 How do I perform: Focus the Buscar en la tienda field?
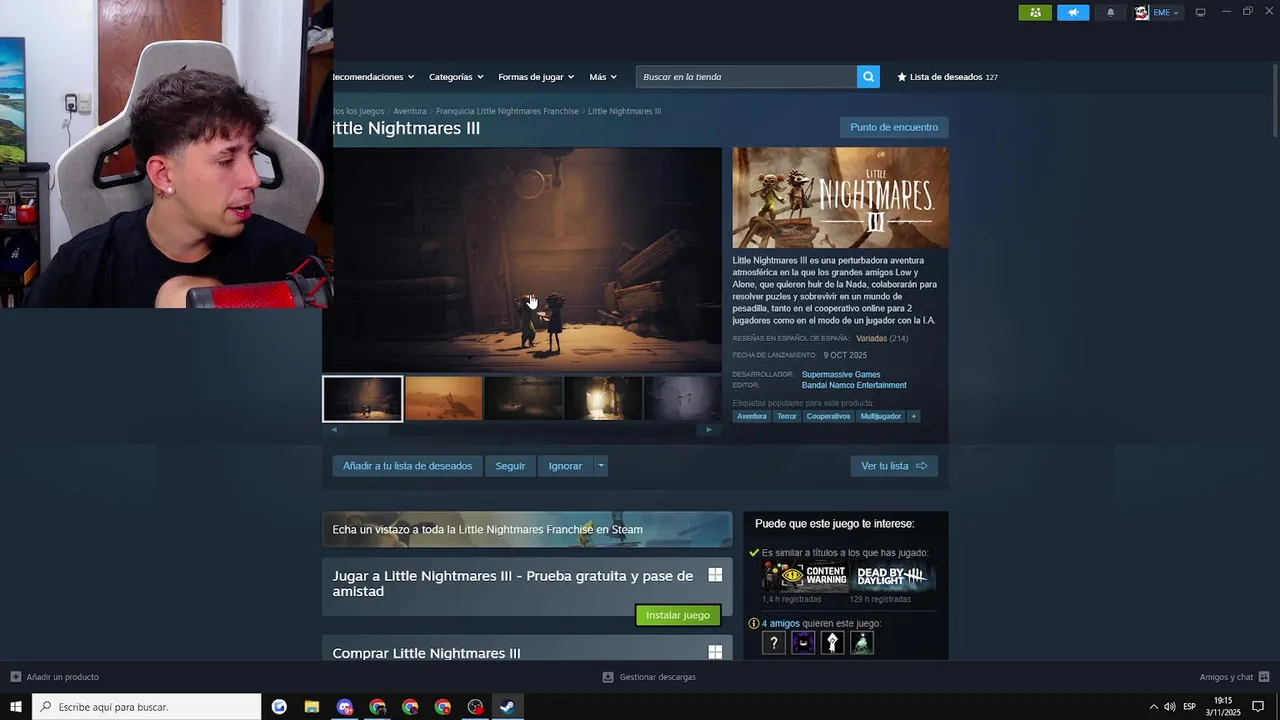click(x=746, y=77)
